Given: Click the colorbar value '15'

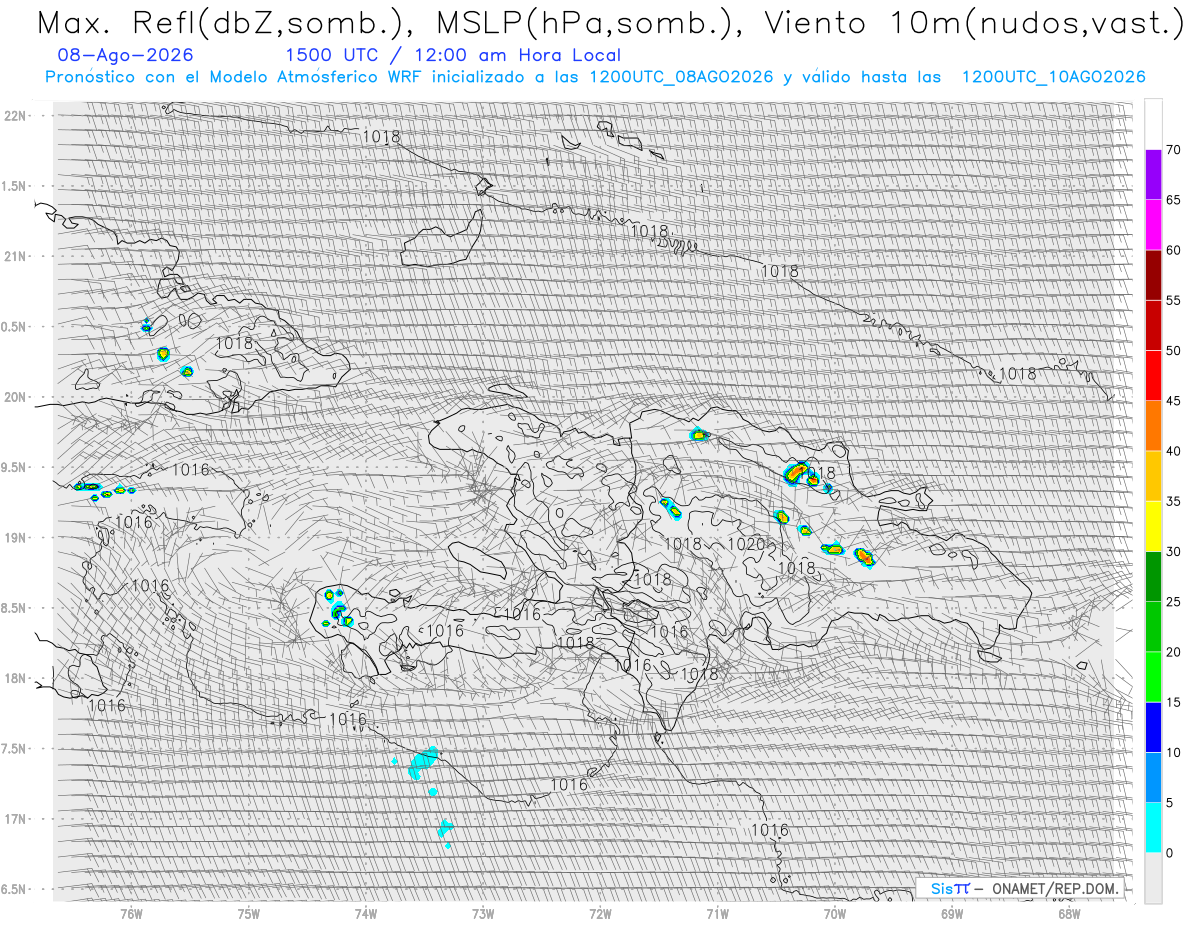Looking at the screenshot, I should [1173, 702].
